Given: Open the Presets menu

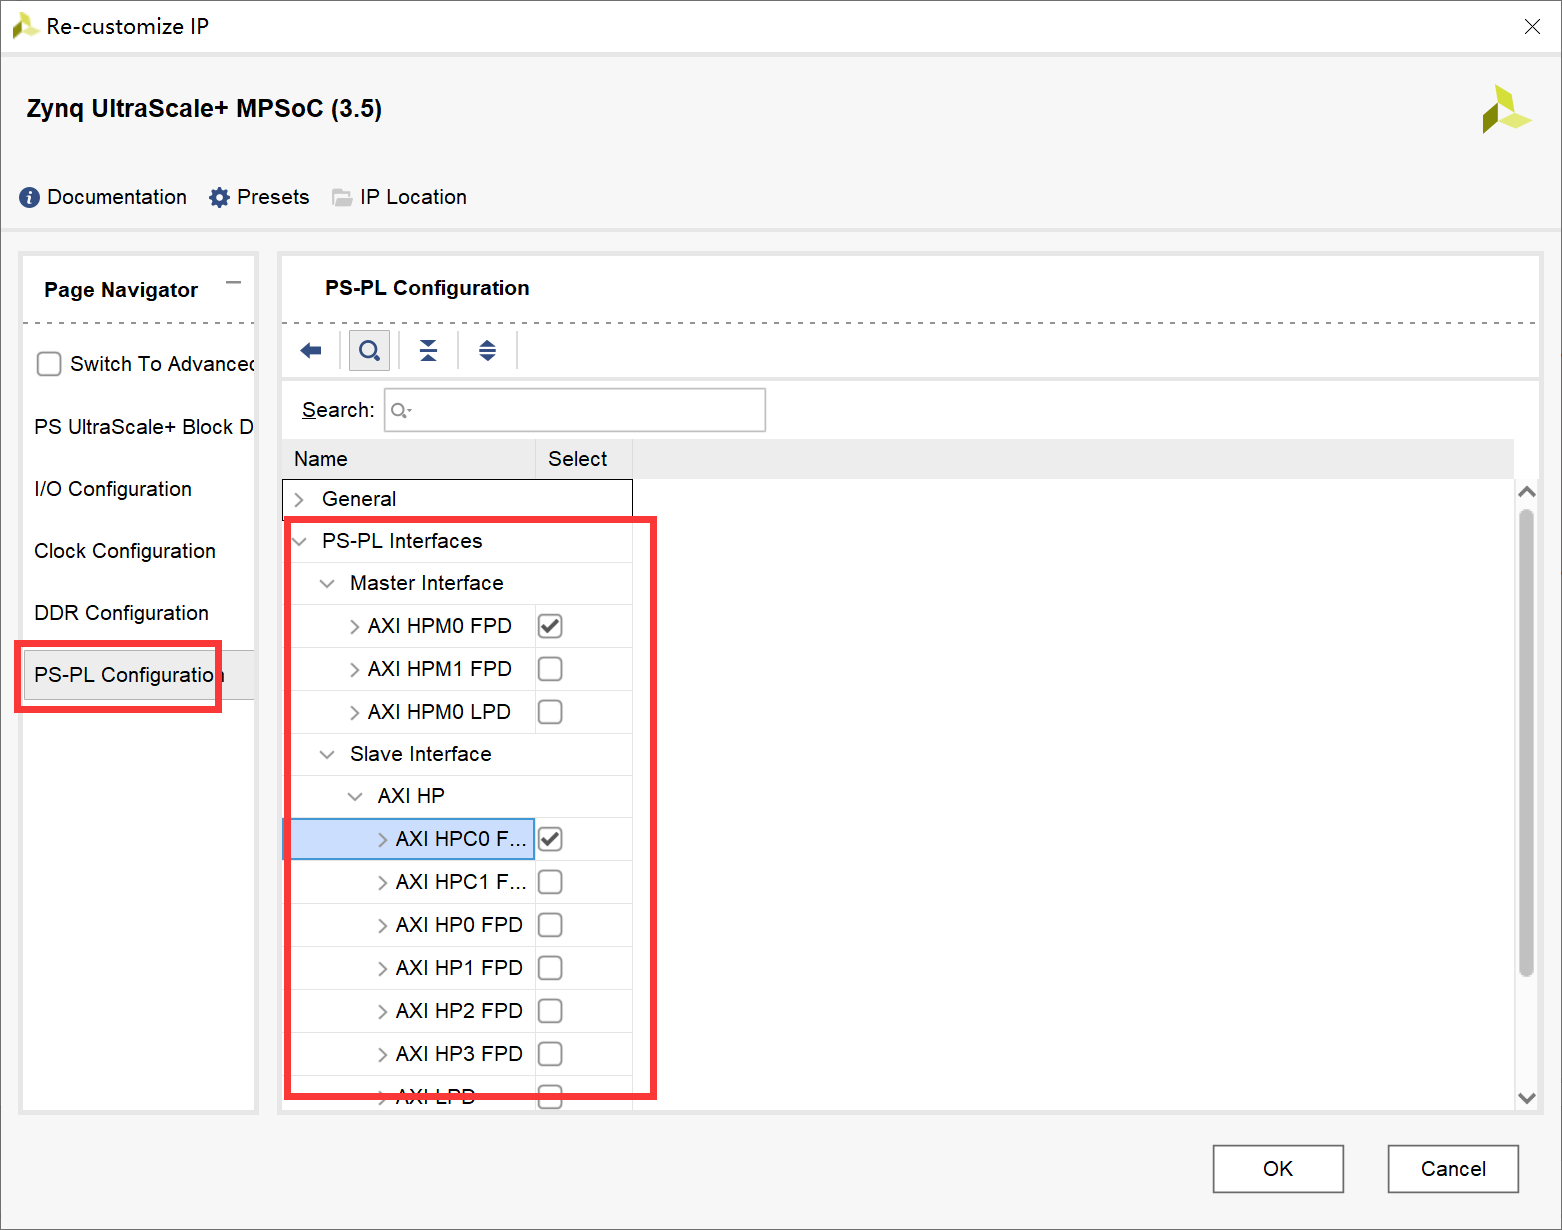Looking at the screenshot, I should 273,197.
